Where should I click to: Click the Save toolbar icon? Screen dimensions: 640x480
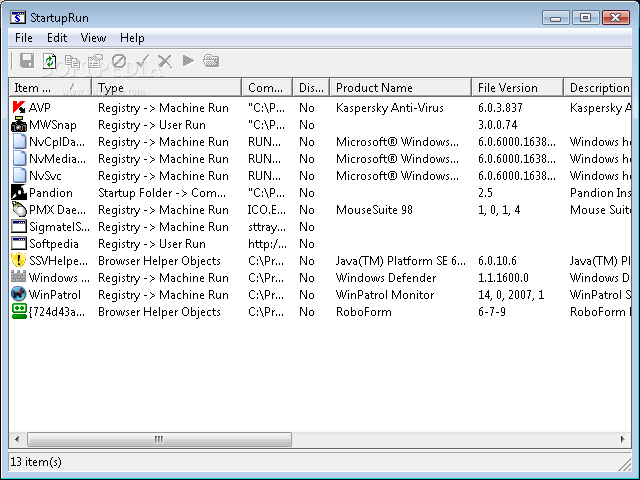point(27,61)
